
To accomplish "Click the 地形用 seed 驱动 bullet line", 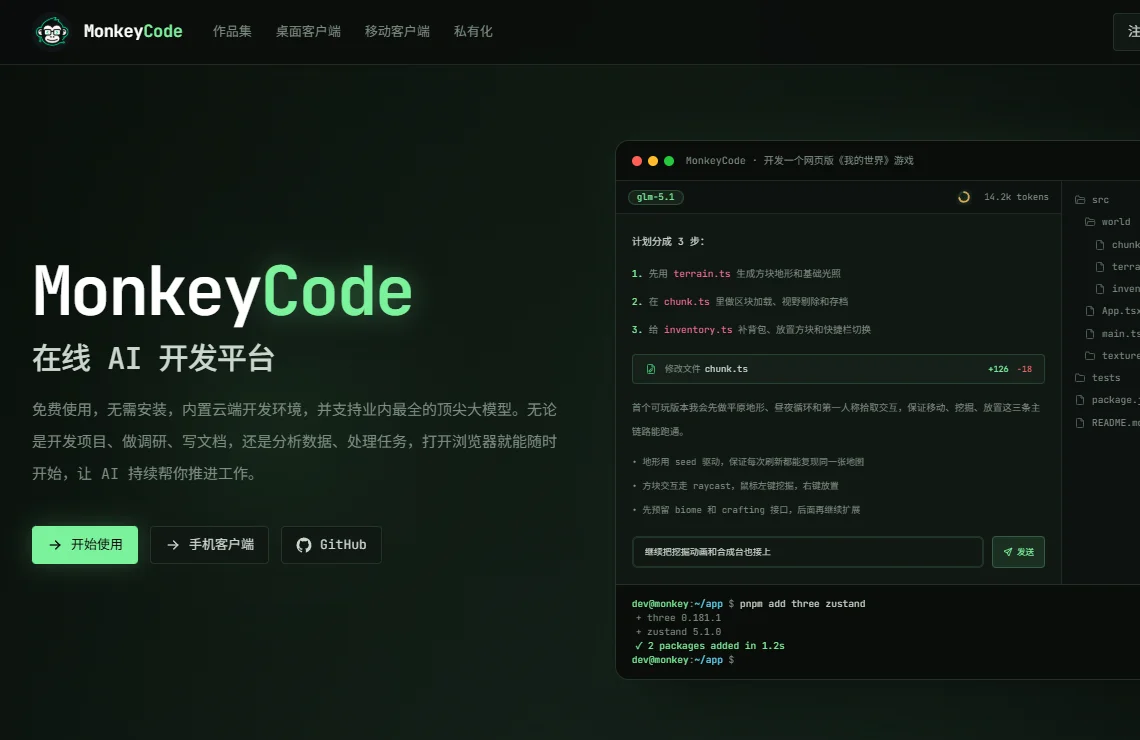I will click(748, 462).
